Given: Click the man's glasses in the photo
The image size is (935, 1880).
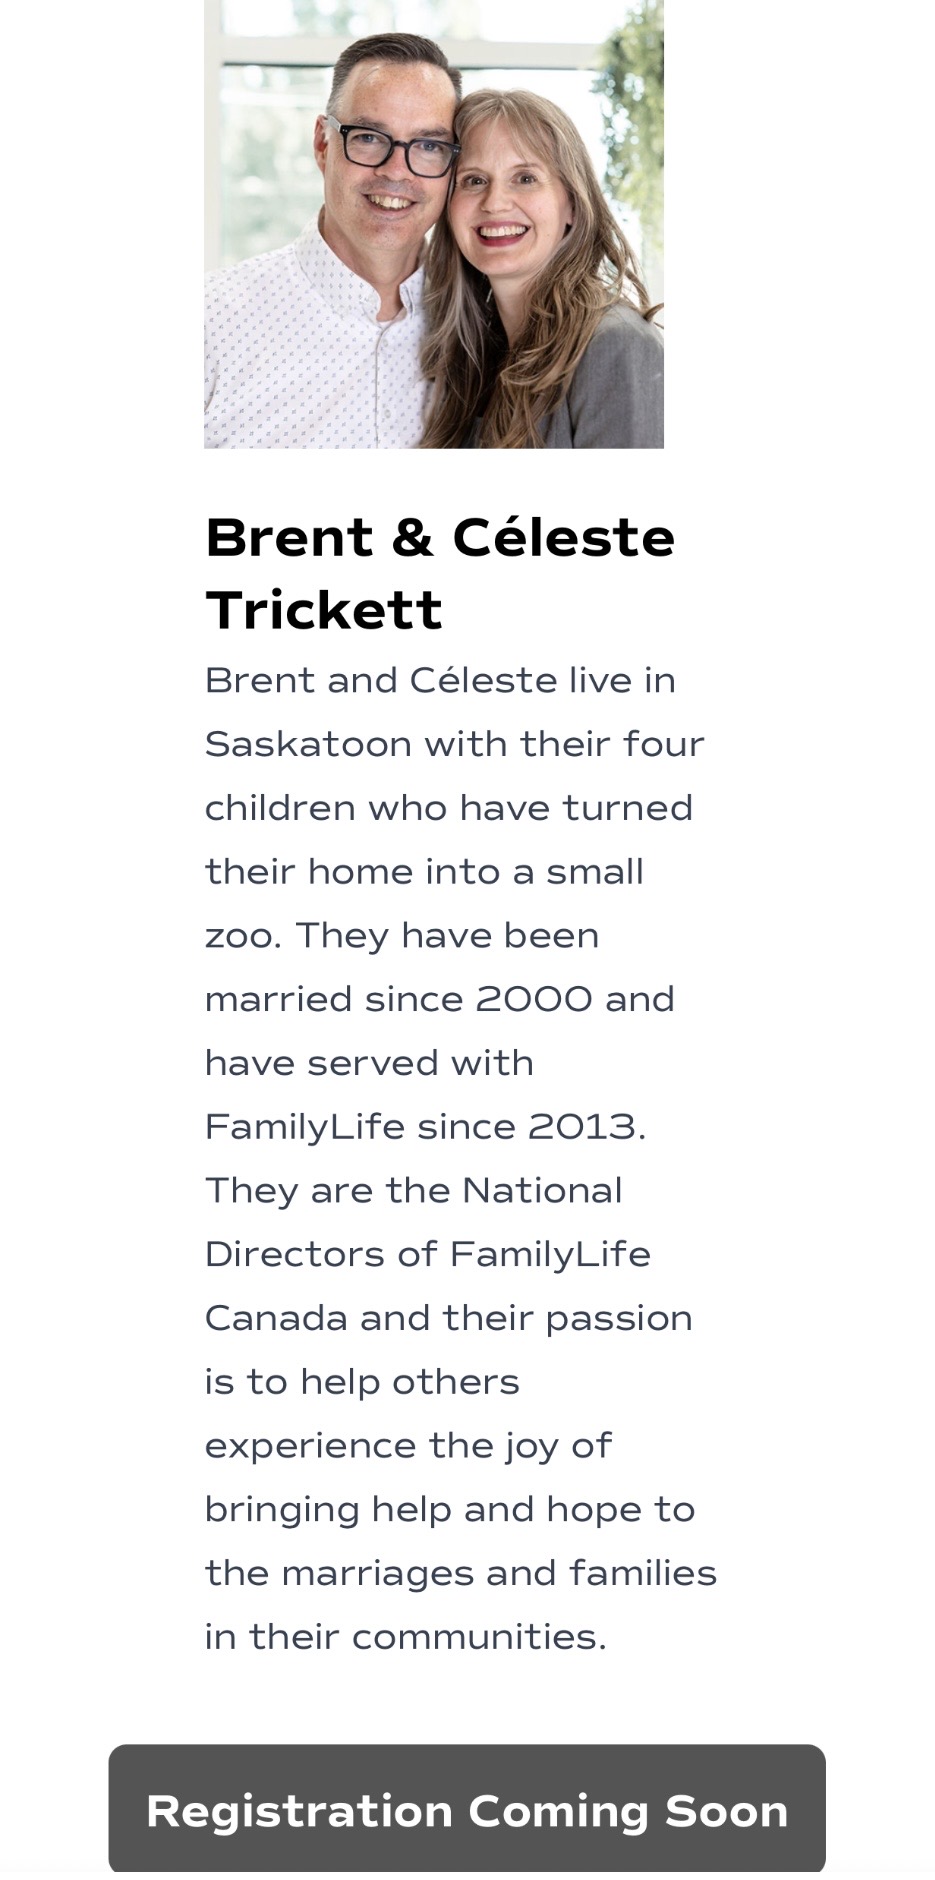Looking at the screenshot, I should [397, 146].
